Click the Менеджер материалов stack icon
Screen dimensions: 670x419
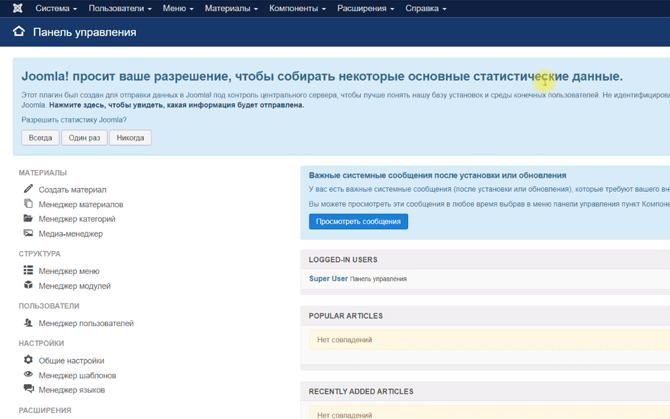(28, 204)
